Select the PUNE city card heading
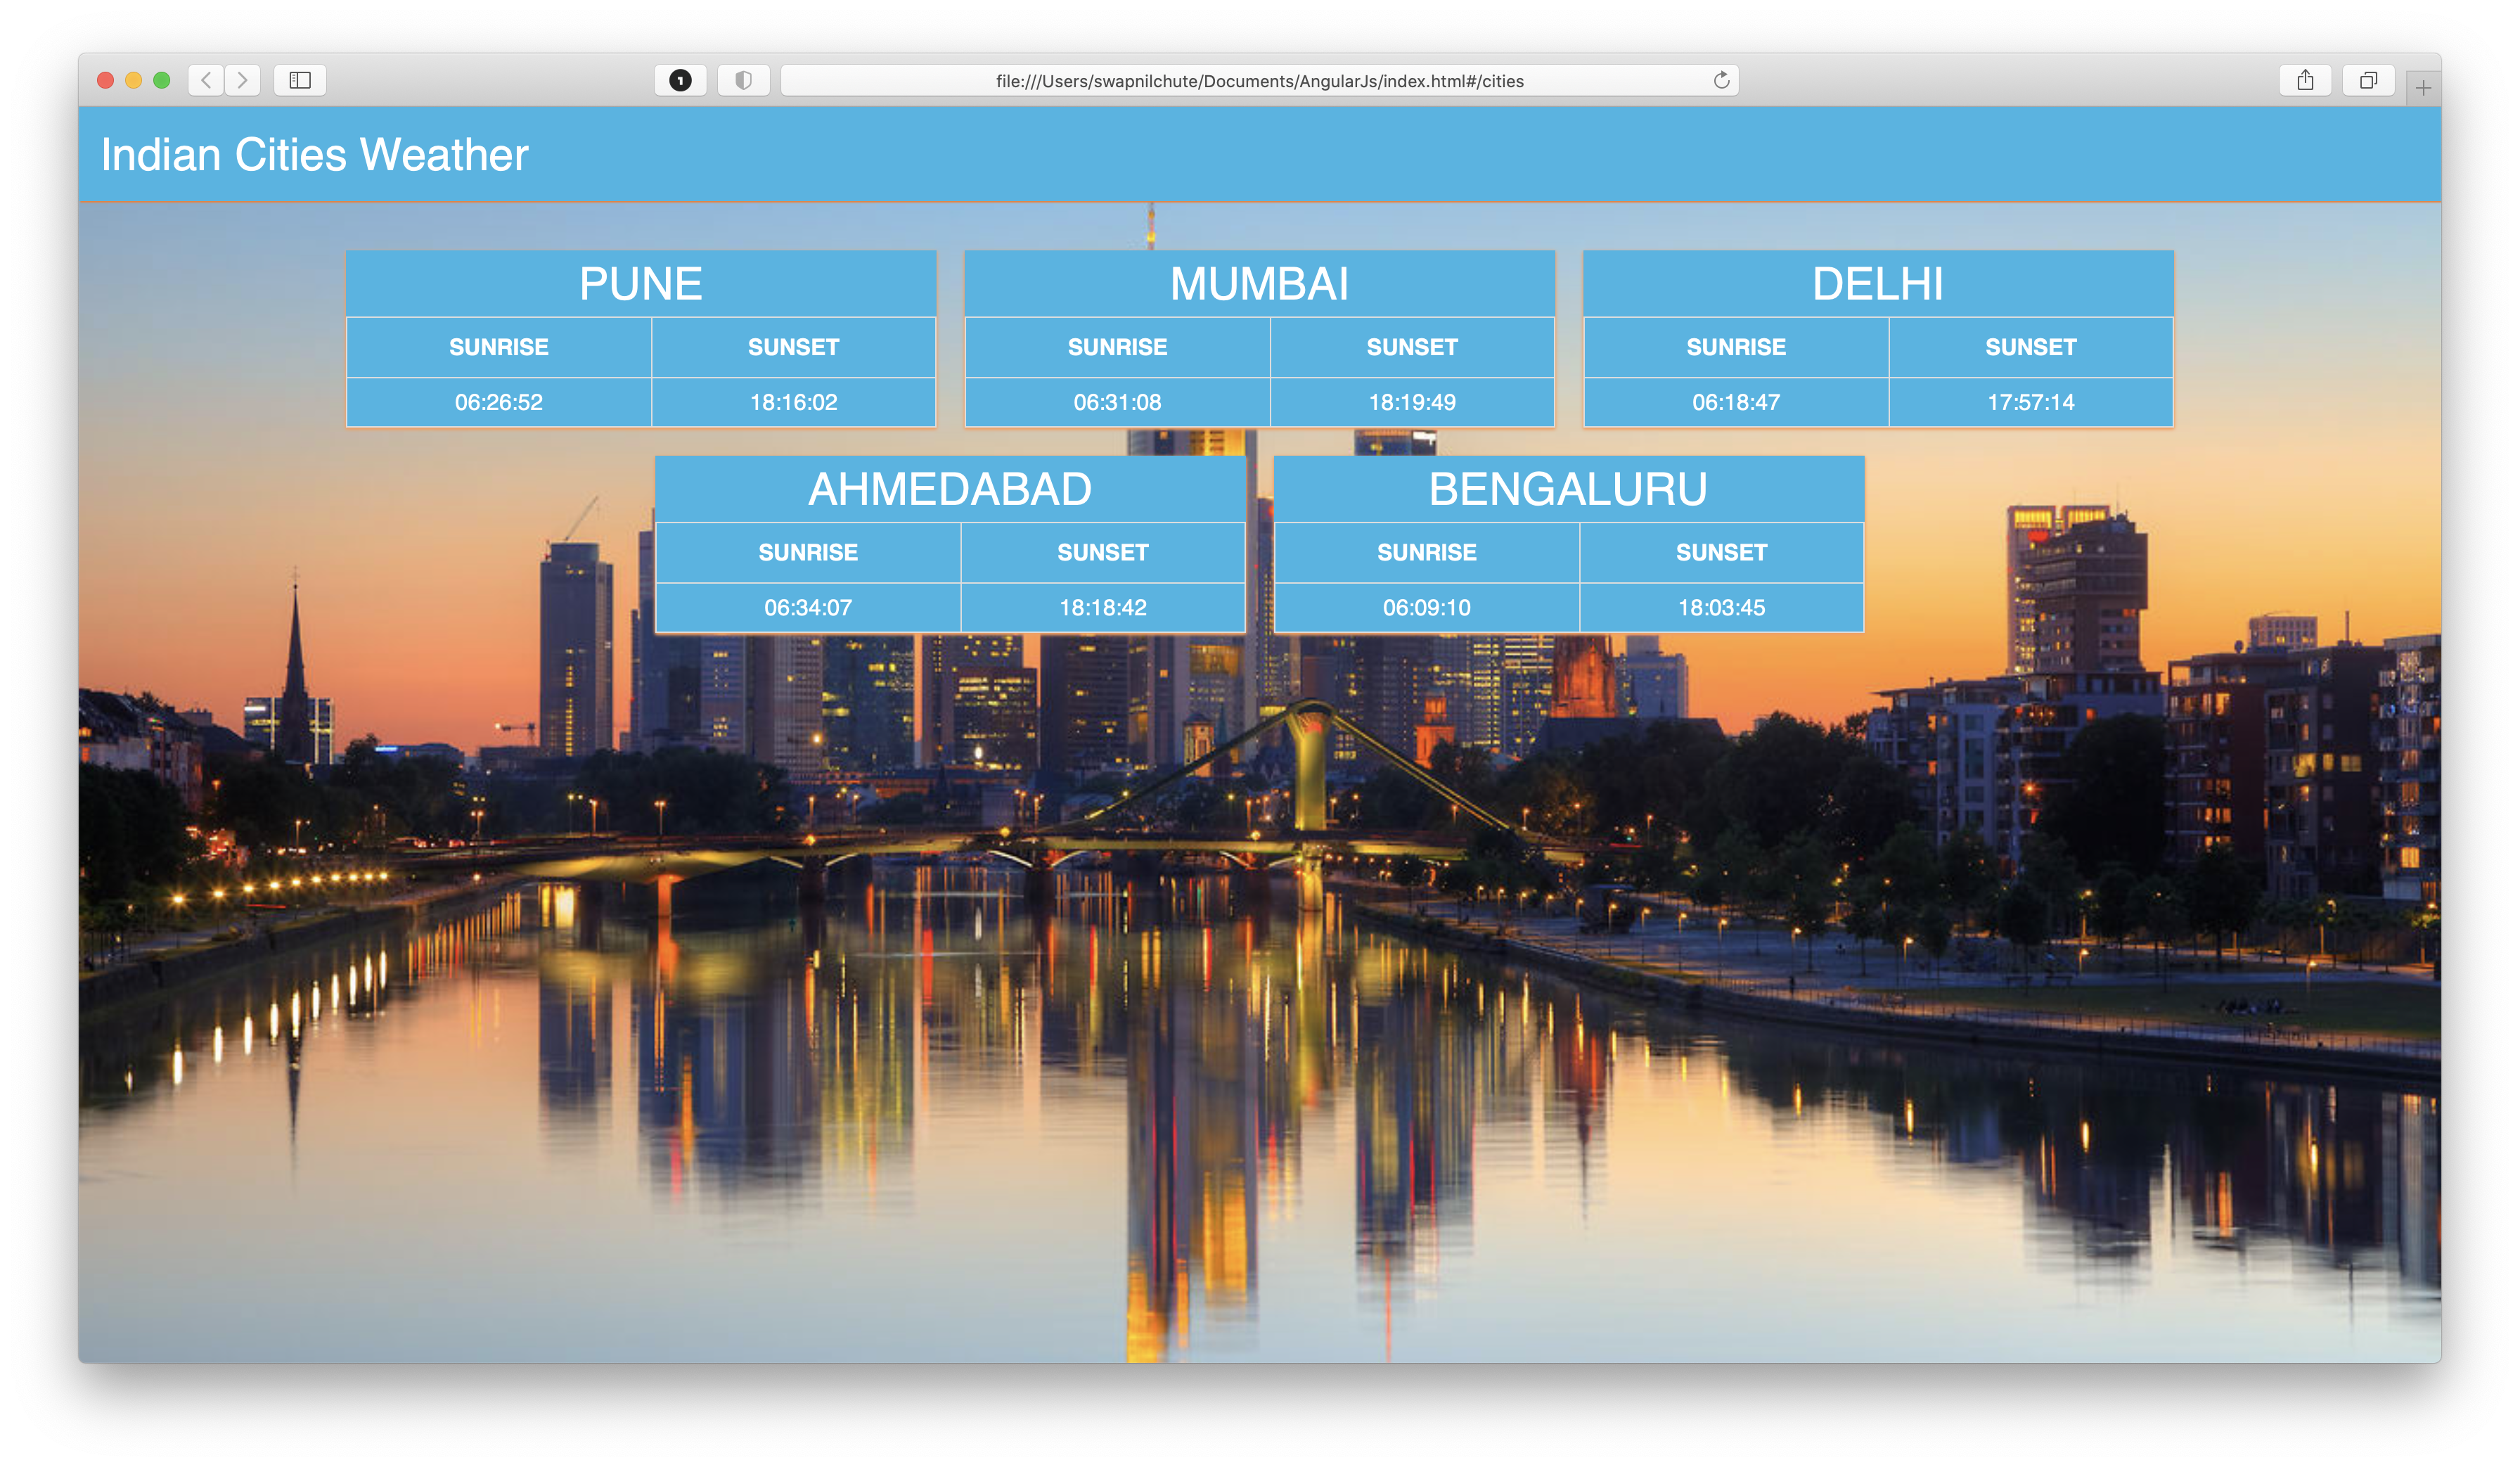The height and width of the screenshot is (1467, 2520). click(641, 284)
